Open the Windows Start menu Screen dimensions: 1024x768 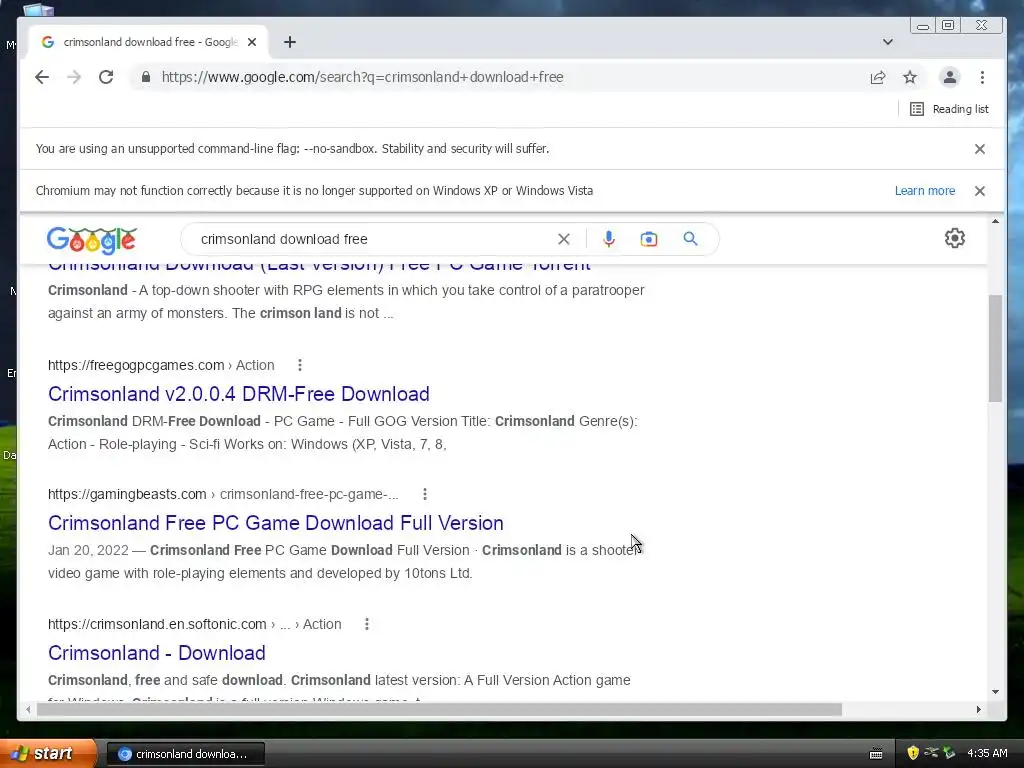(x=47, y=753)
